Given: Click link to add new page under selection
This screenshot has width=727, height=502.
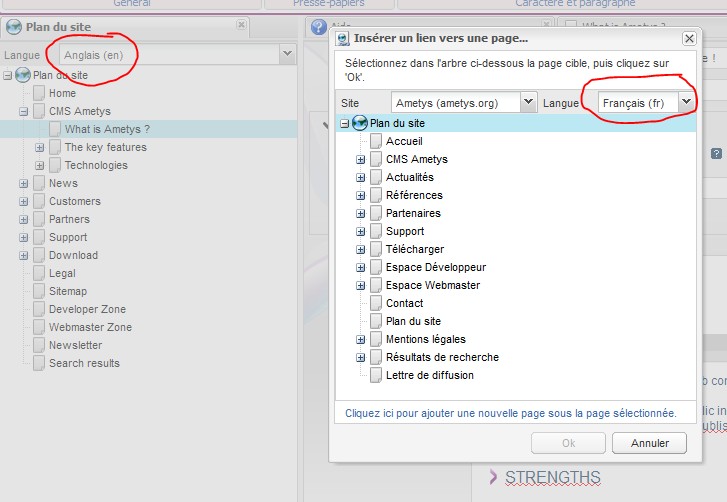Looking at the screenshot, I should [510, 412].
